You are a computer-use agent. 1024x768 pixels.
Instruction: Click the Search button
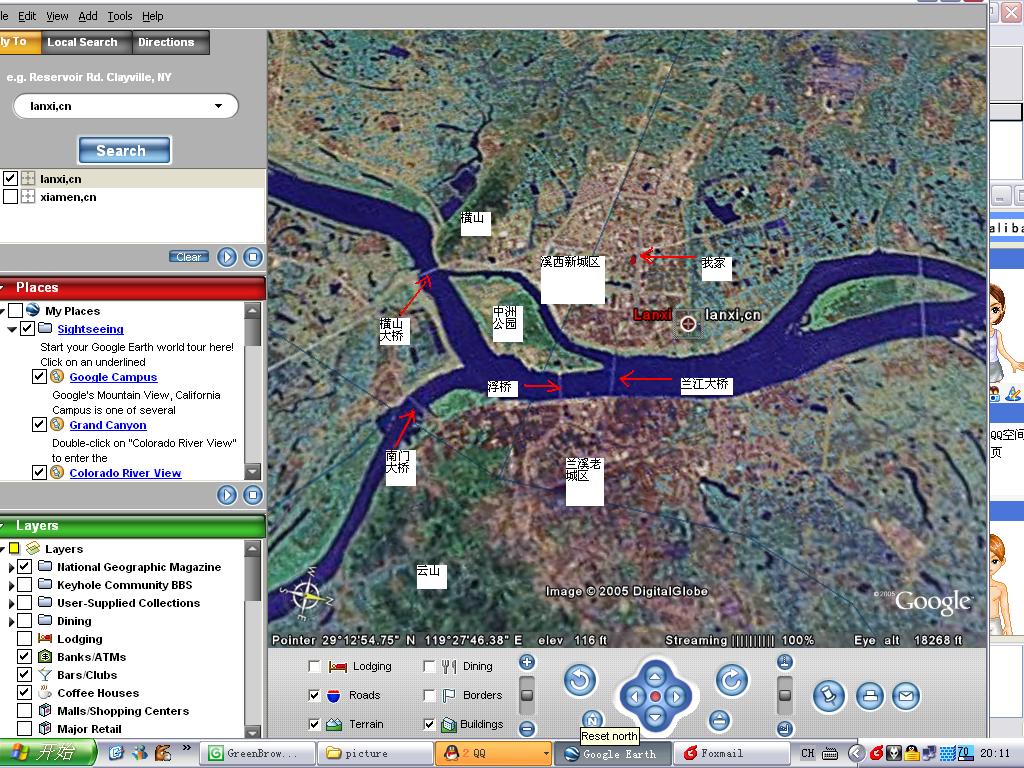point(124,150)
